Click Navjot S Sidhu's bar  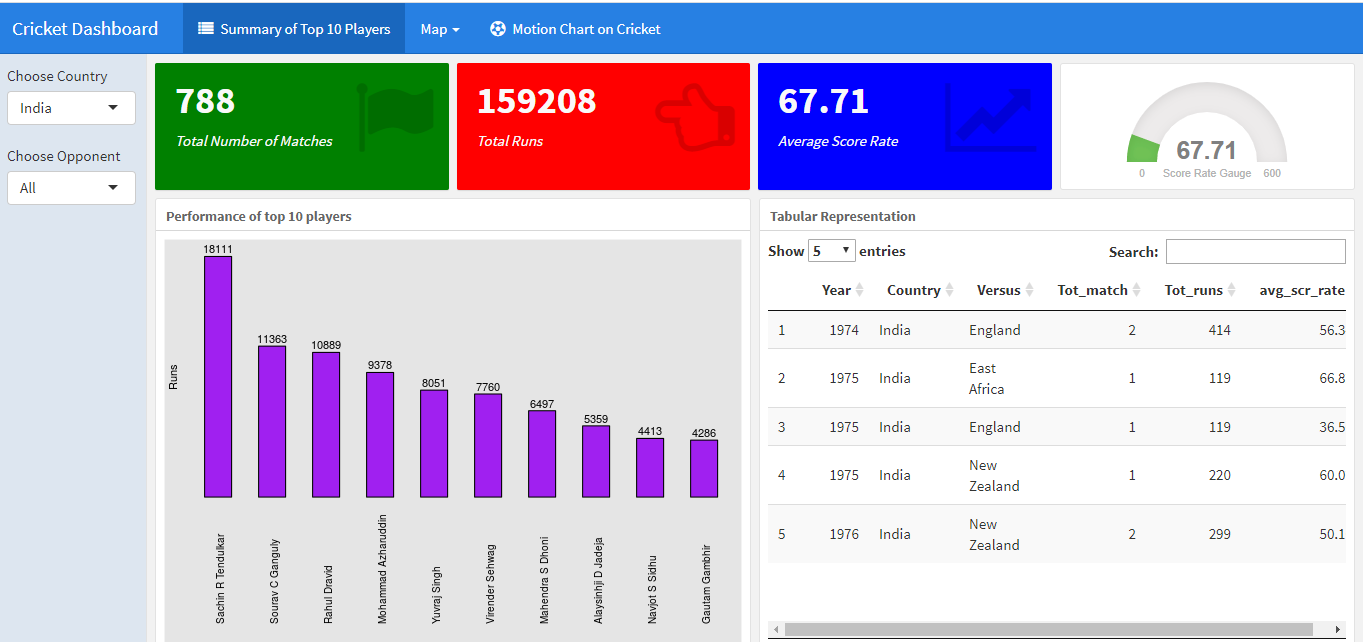pos(650,468)
